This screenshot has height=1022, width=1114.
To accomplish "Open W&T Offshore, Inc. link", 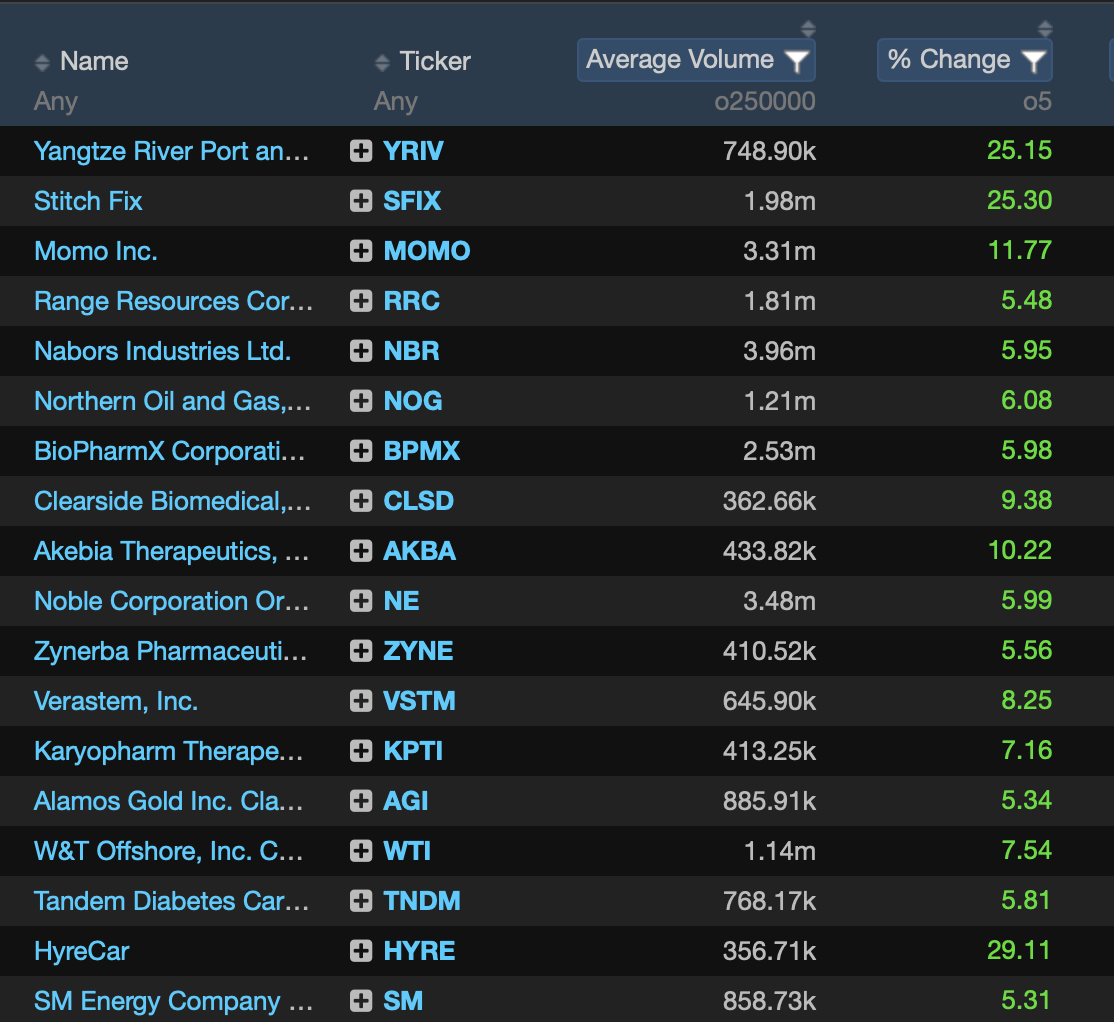I will pos(168,851).
